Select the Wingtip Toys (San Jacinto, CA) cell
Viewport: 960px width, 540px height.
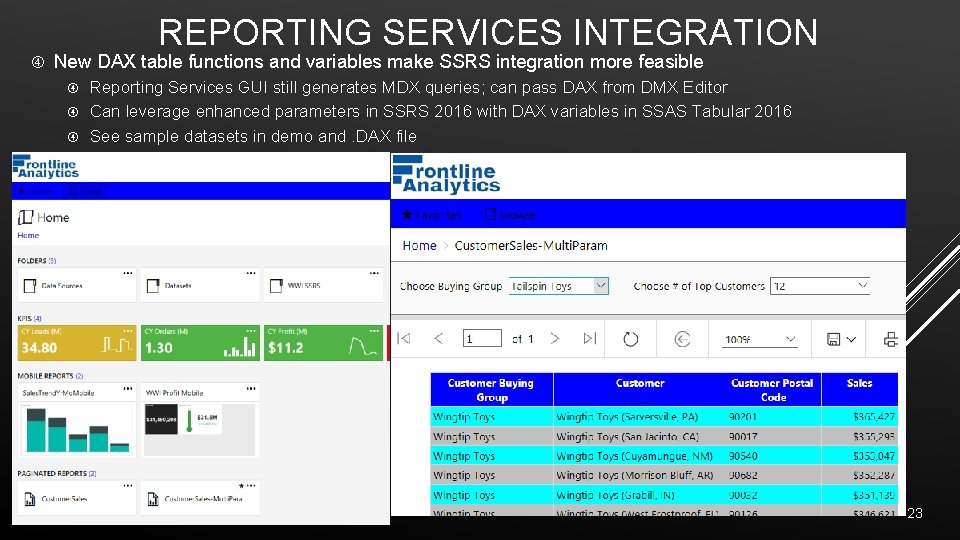pos(640,437)
